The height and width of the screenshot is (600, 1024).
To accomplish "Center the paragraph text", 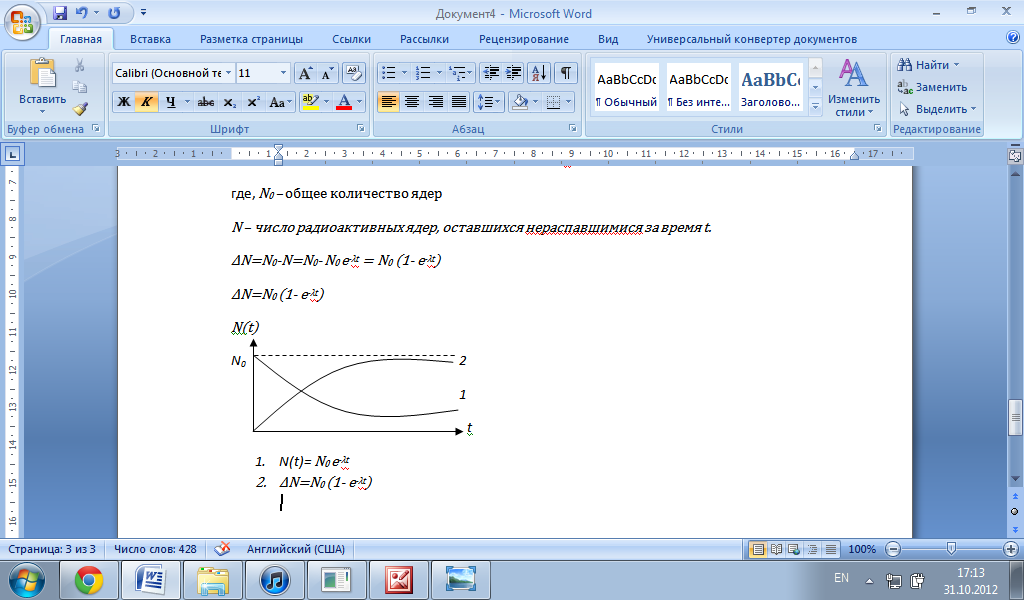I will (x=412, y=102).
